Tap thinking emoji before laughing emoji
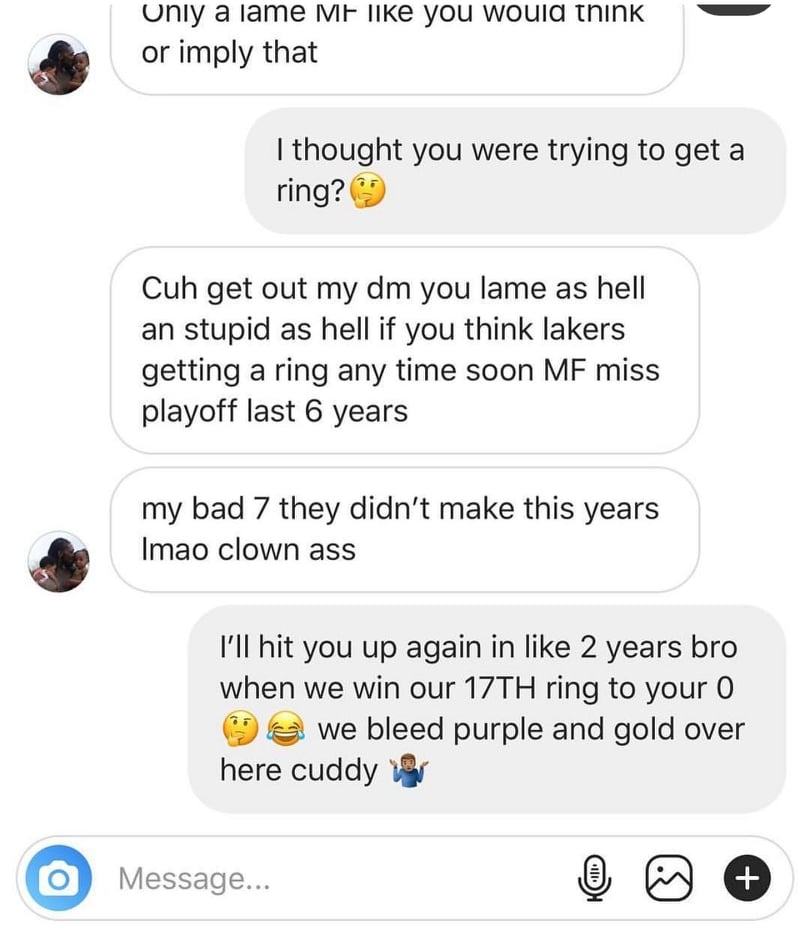Screen dimensions: 810x928 (240, 729)
